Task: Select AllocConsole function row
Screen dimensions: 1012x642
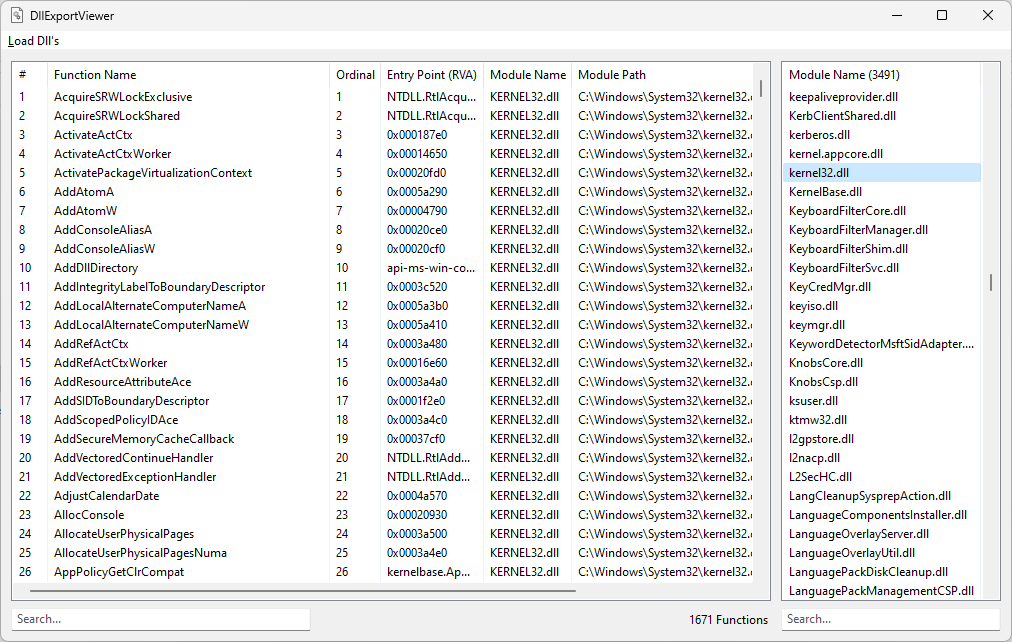Action: click(383, 515)
